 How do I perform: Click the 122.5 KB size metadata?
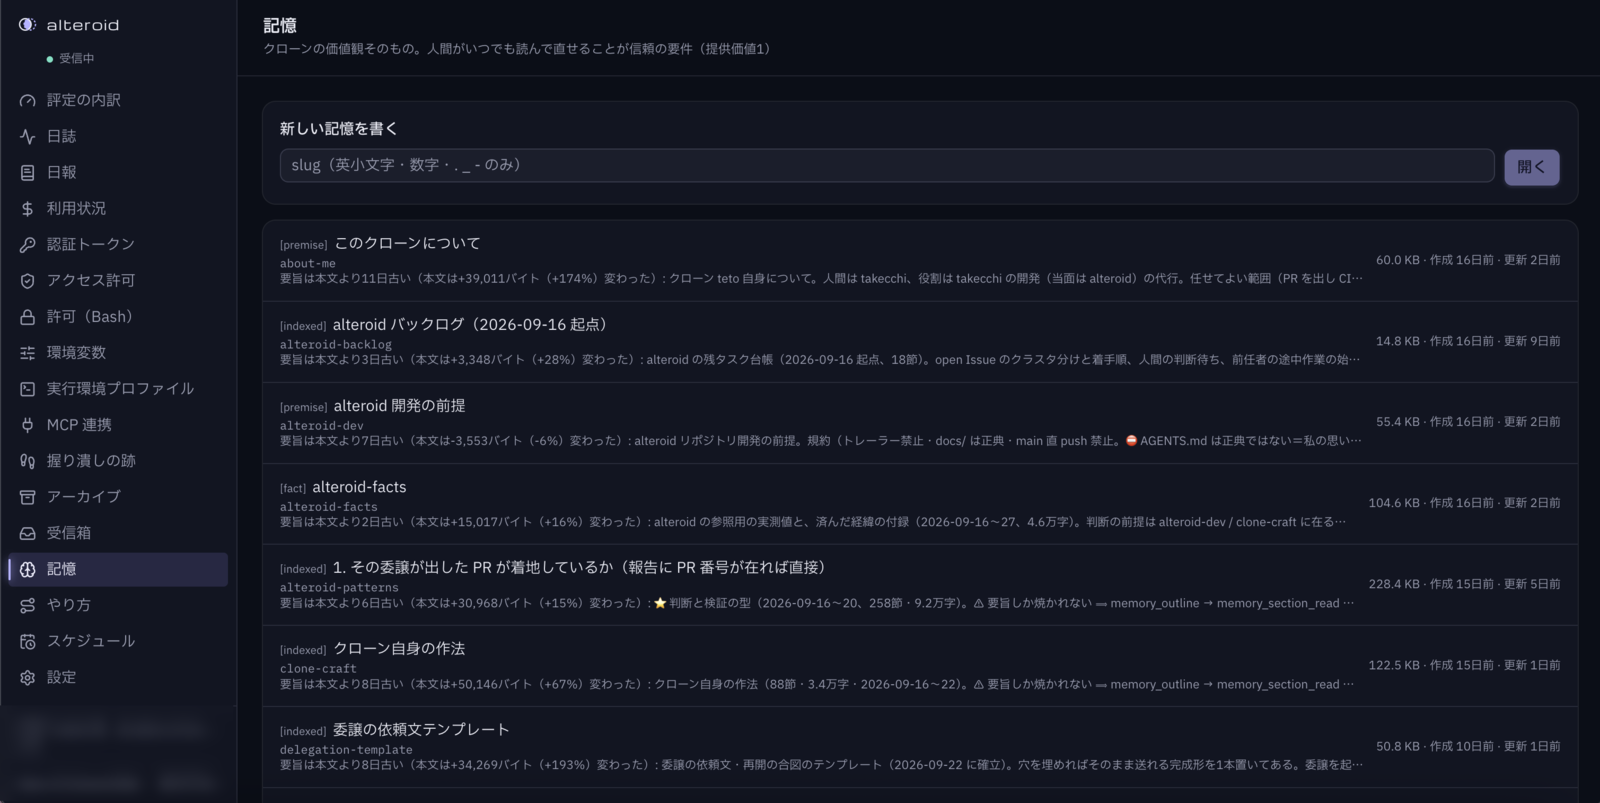tap(1394, 665)
